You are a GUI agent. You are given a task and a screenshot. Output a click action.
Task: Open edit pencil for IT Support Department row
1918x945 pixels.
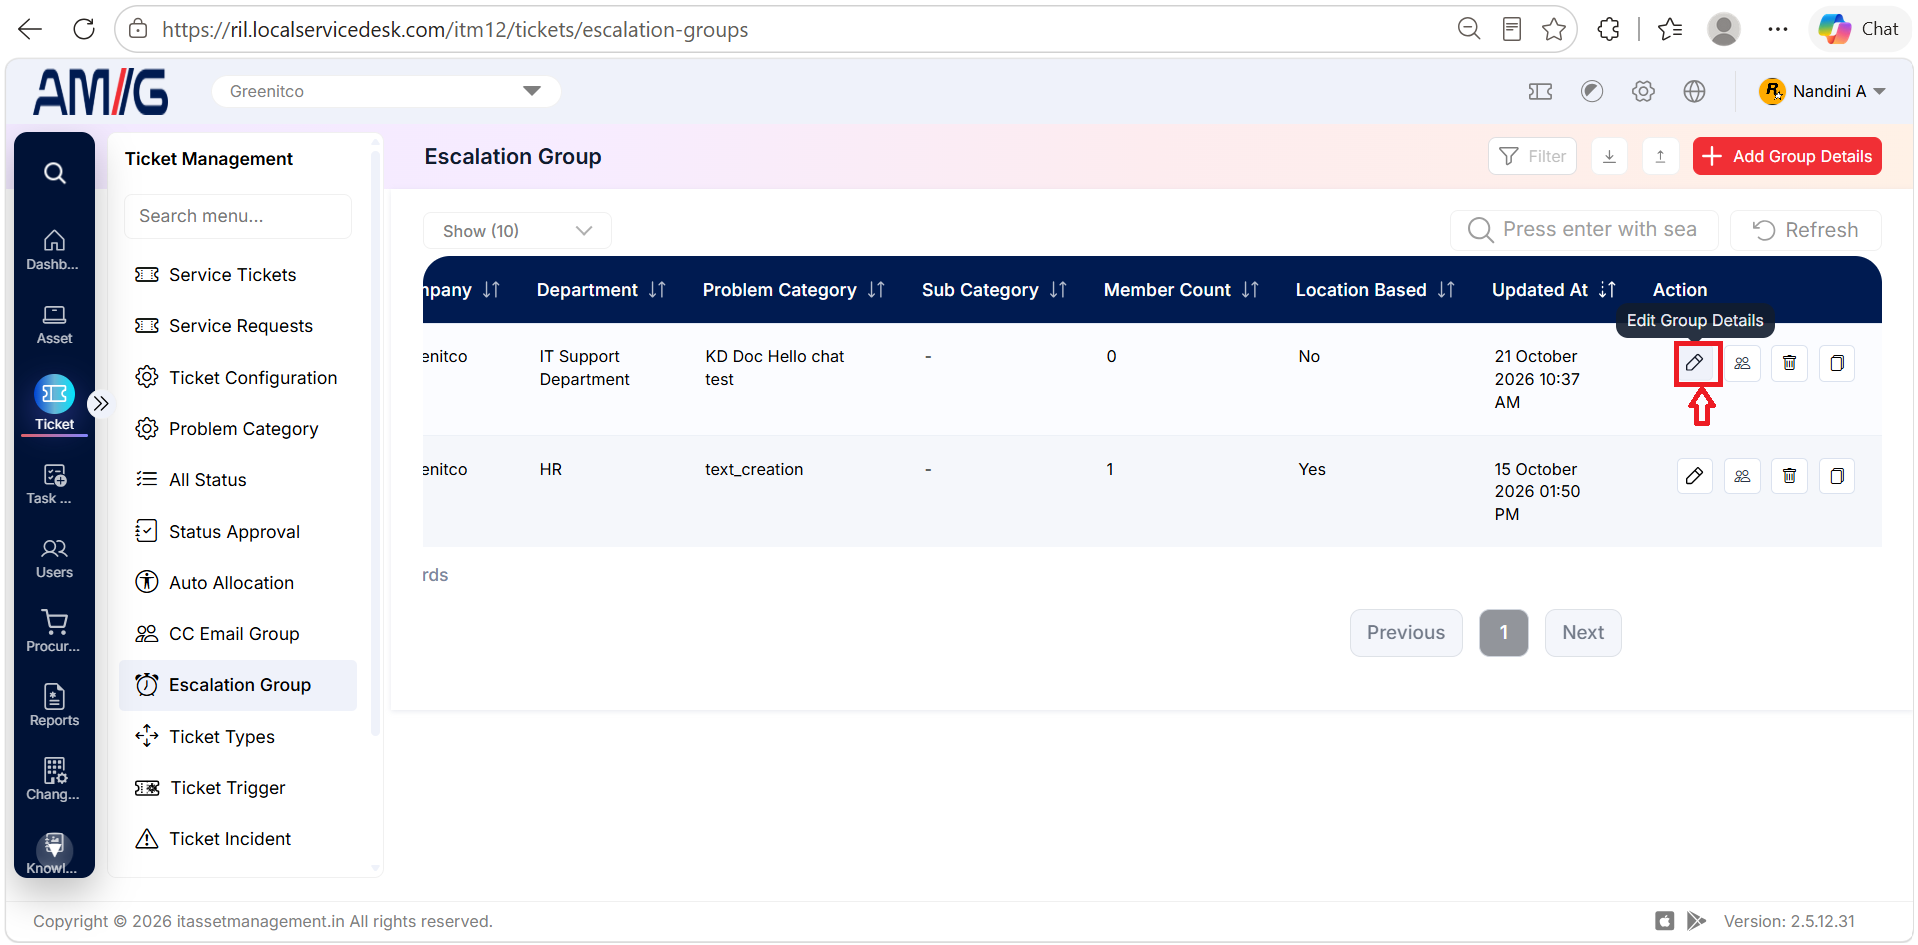(x=1694, y=363)
